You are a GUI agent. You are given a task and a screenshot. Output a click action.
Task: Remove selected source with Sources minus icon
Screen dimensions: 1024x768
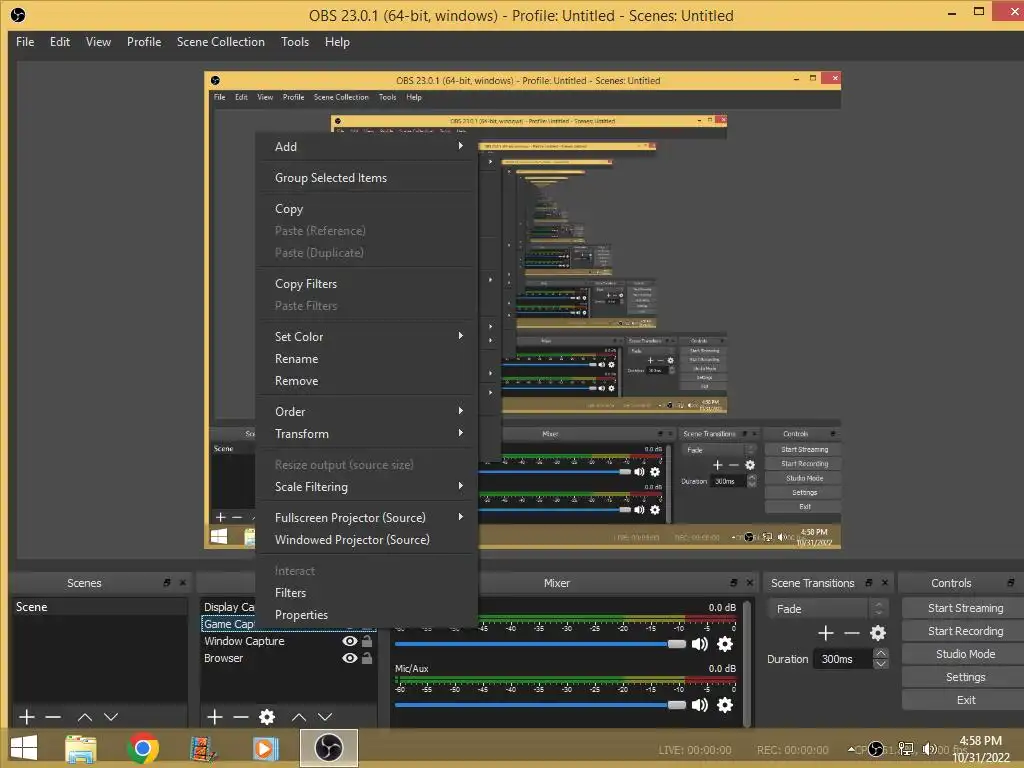[x=241, y=717]
